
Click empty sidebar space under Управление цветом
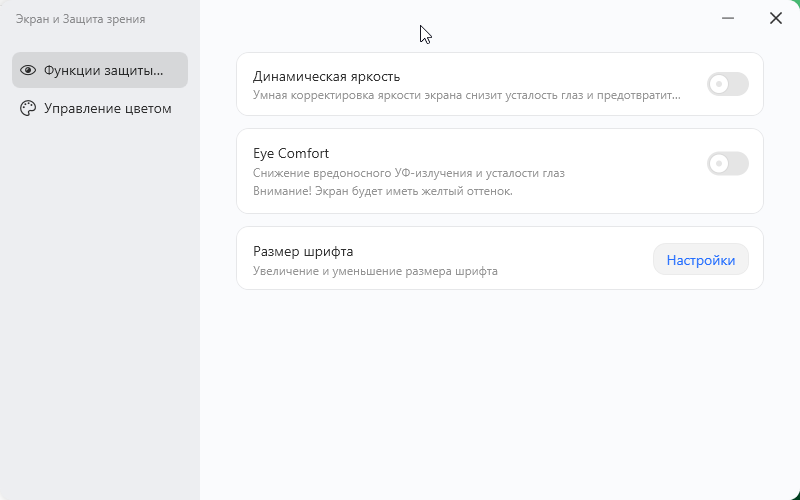pos(100,300)
